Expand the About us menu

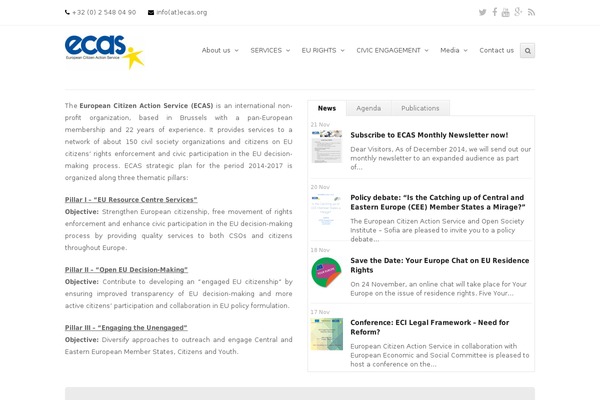(220, 50)
